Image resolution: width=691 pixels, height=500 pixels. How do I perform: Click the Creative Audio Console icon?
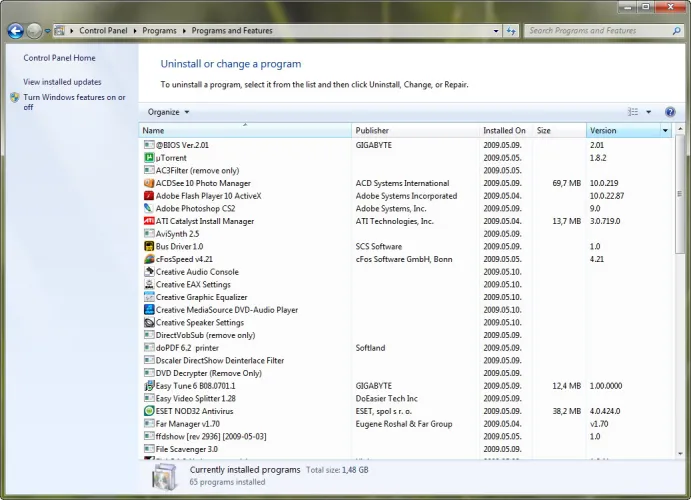coord(149,271)
